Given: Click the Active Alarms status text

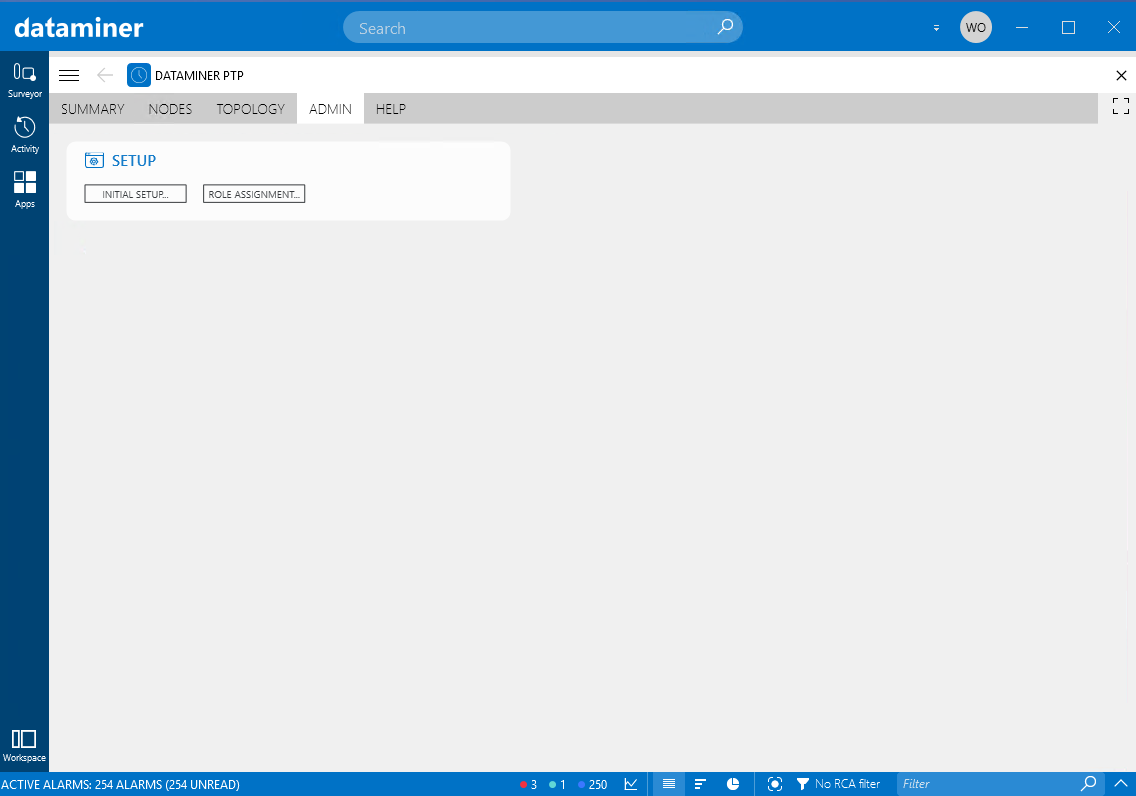Looking at the screenshot, I should [120, 784].
